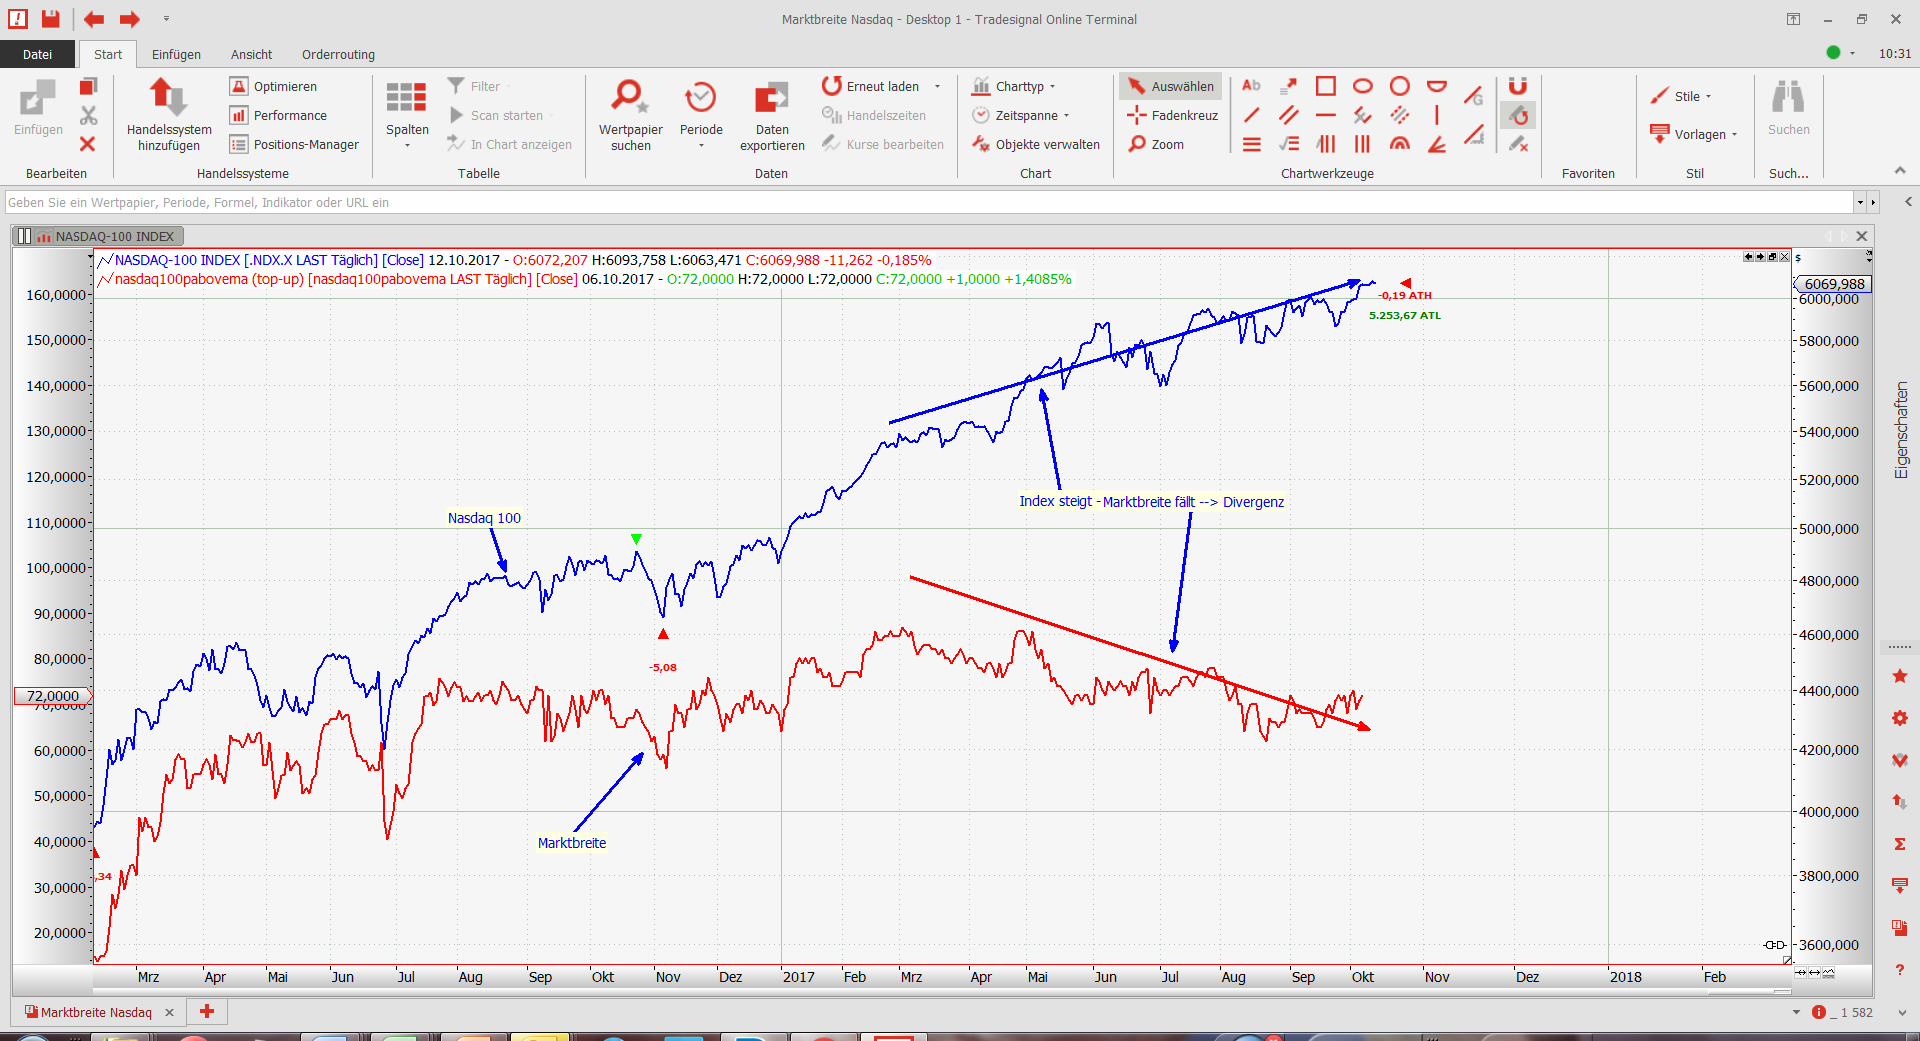Choose the ellipse drawing tool
The height and width of the screenshot is (1041, 1920).
point(1362,86)
